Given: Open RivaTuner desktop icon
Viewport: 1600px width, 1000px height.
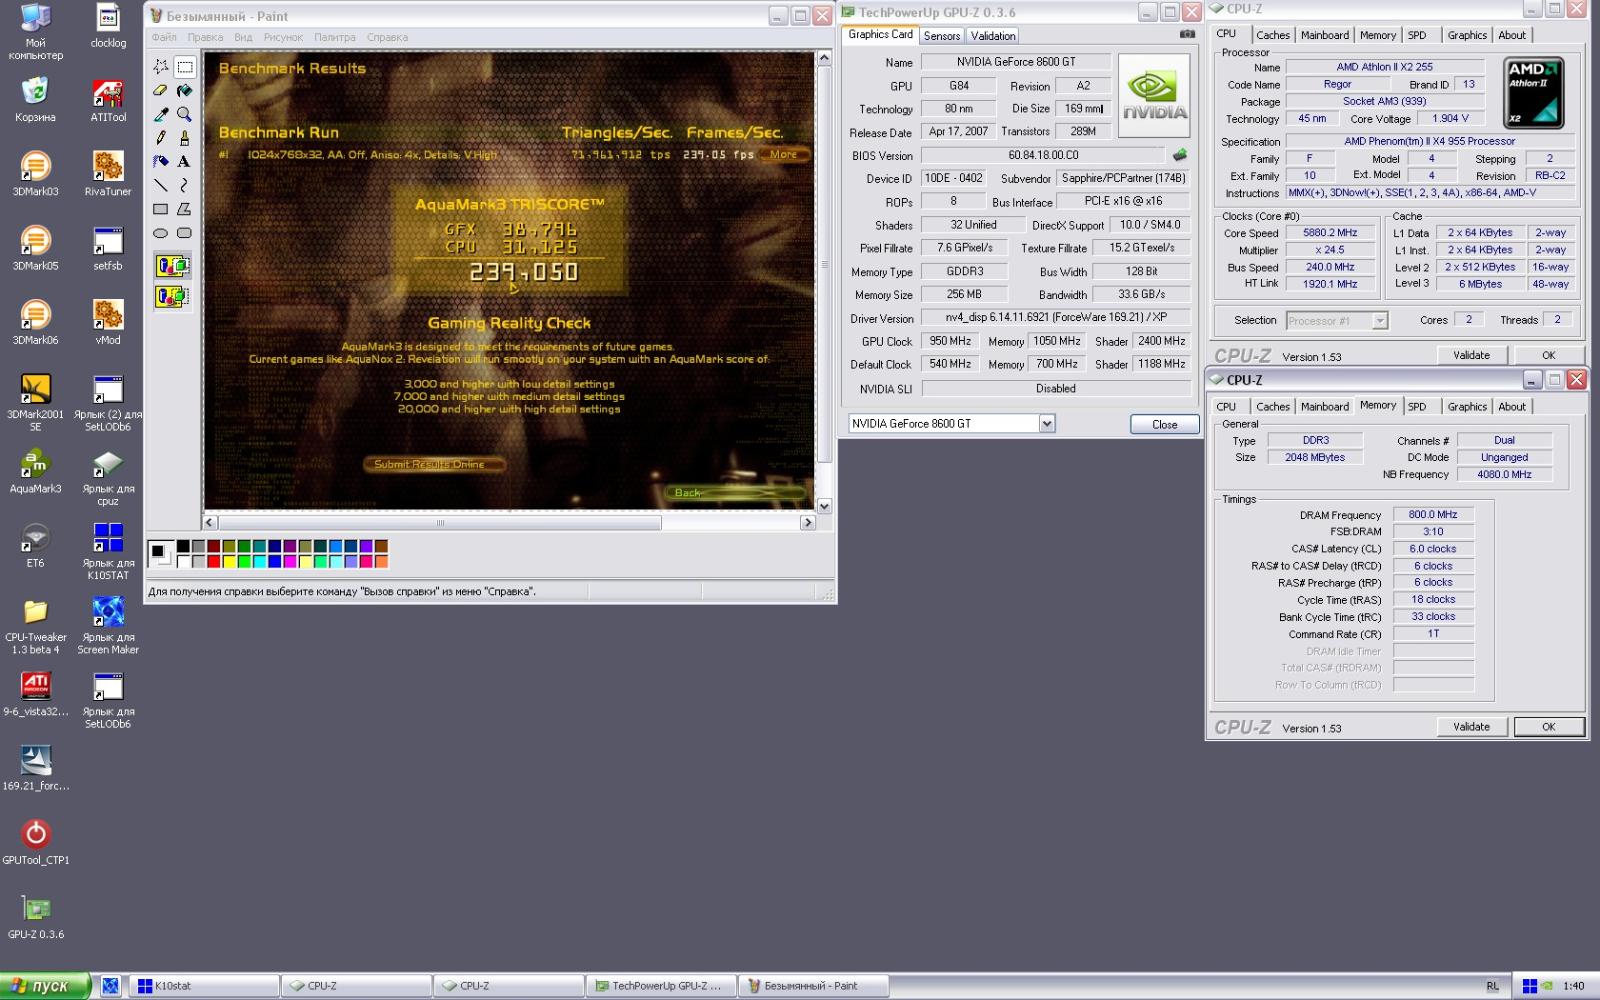Looking at the screenshot, I should (108, 173).
